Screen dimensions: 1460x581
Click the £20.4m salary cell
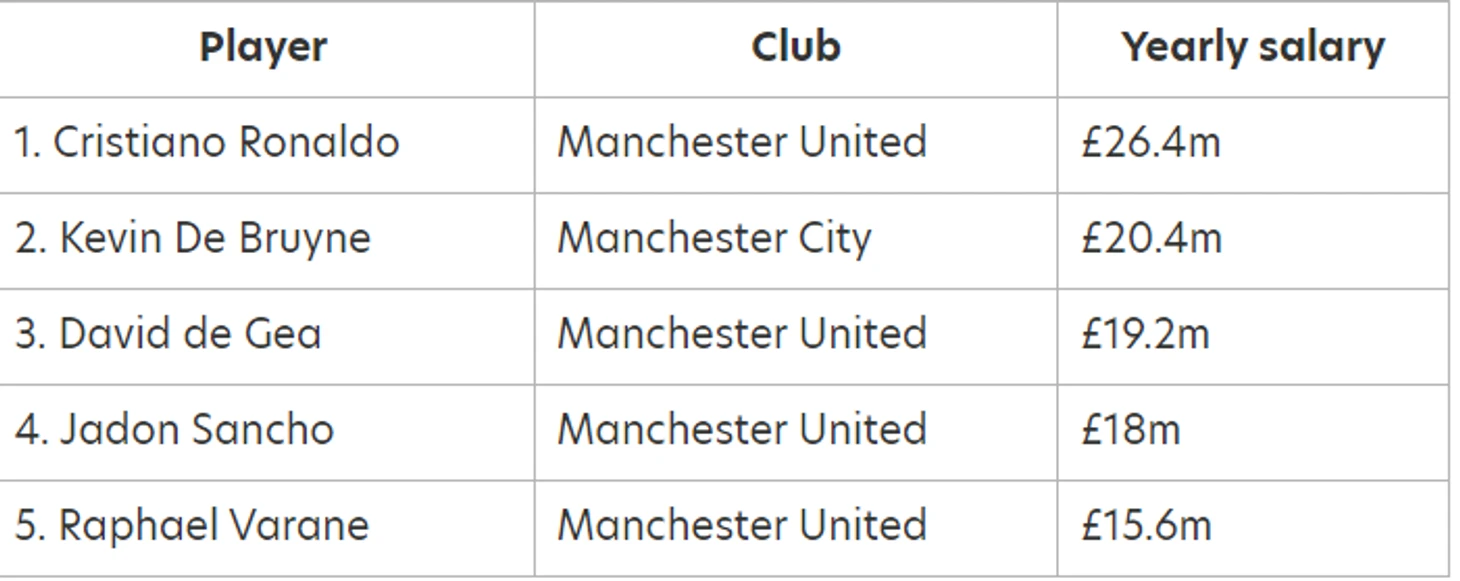tap(1150, 238)
